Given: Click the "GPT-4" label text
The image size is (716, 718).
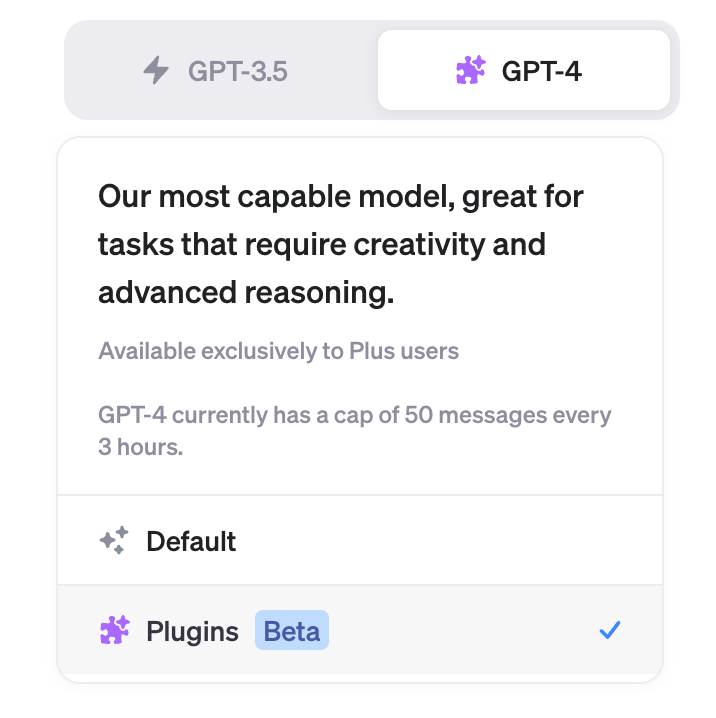Looking at the screenshot, I should [x=541, y=71].
